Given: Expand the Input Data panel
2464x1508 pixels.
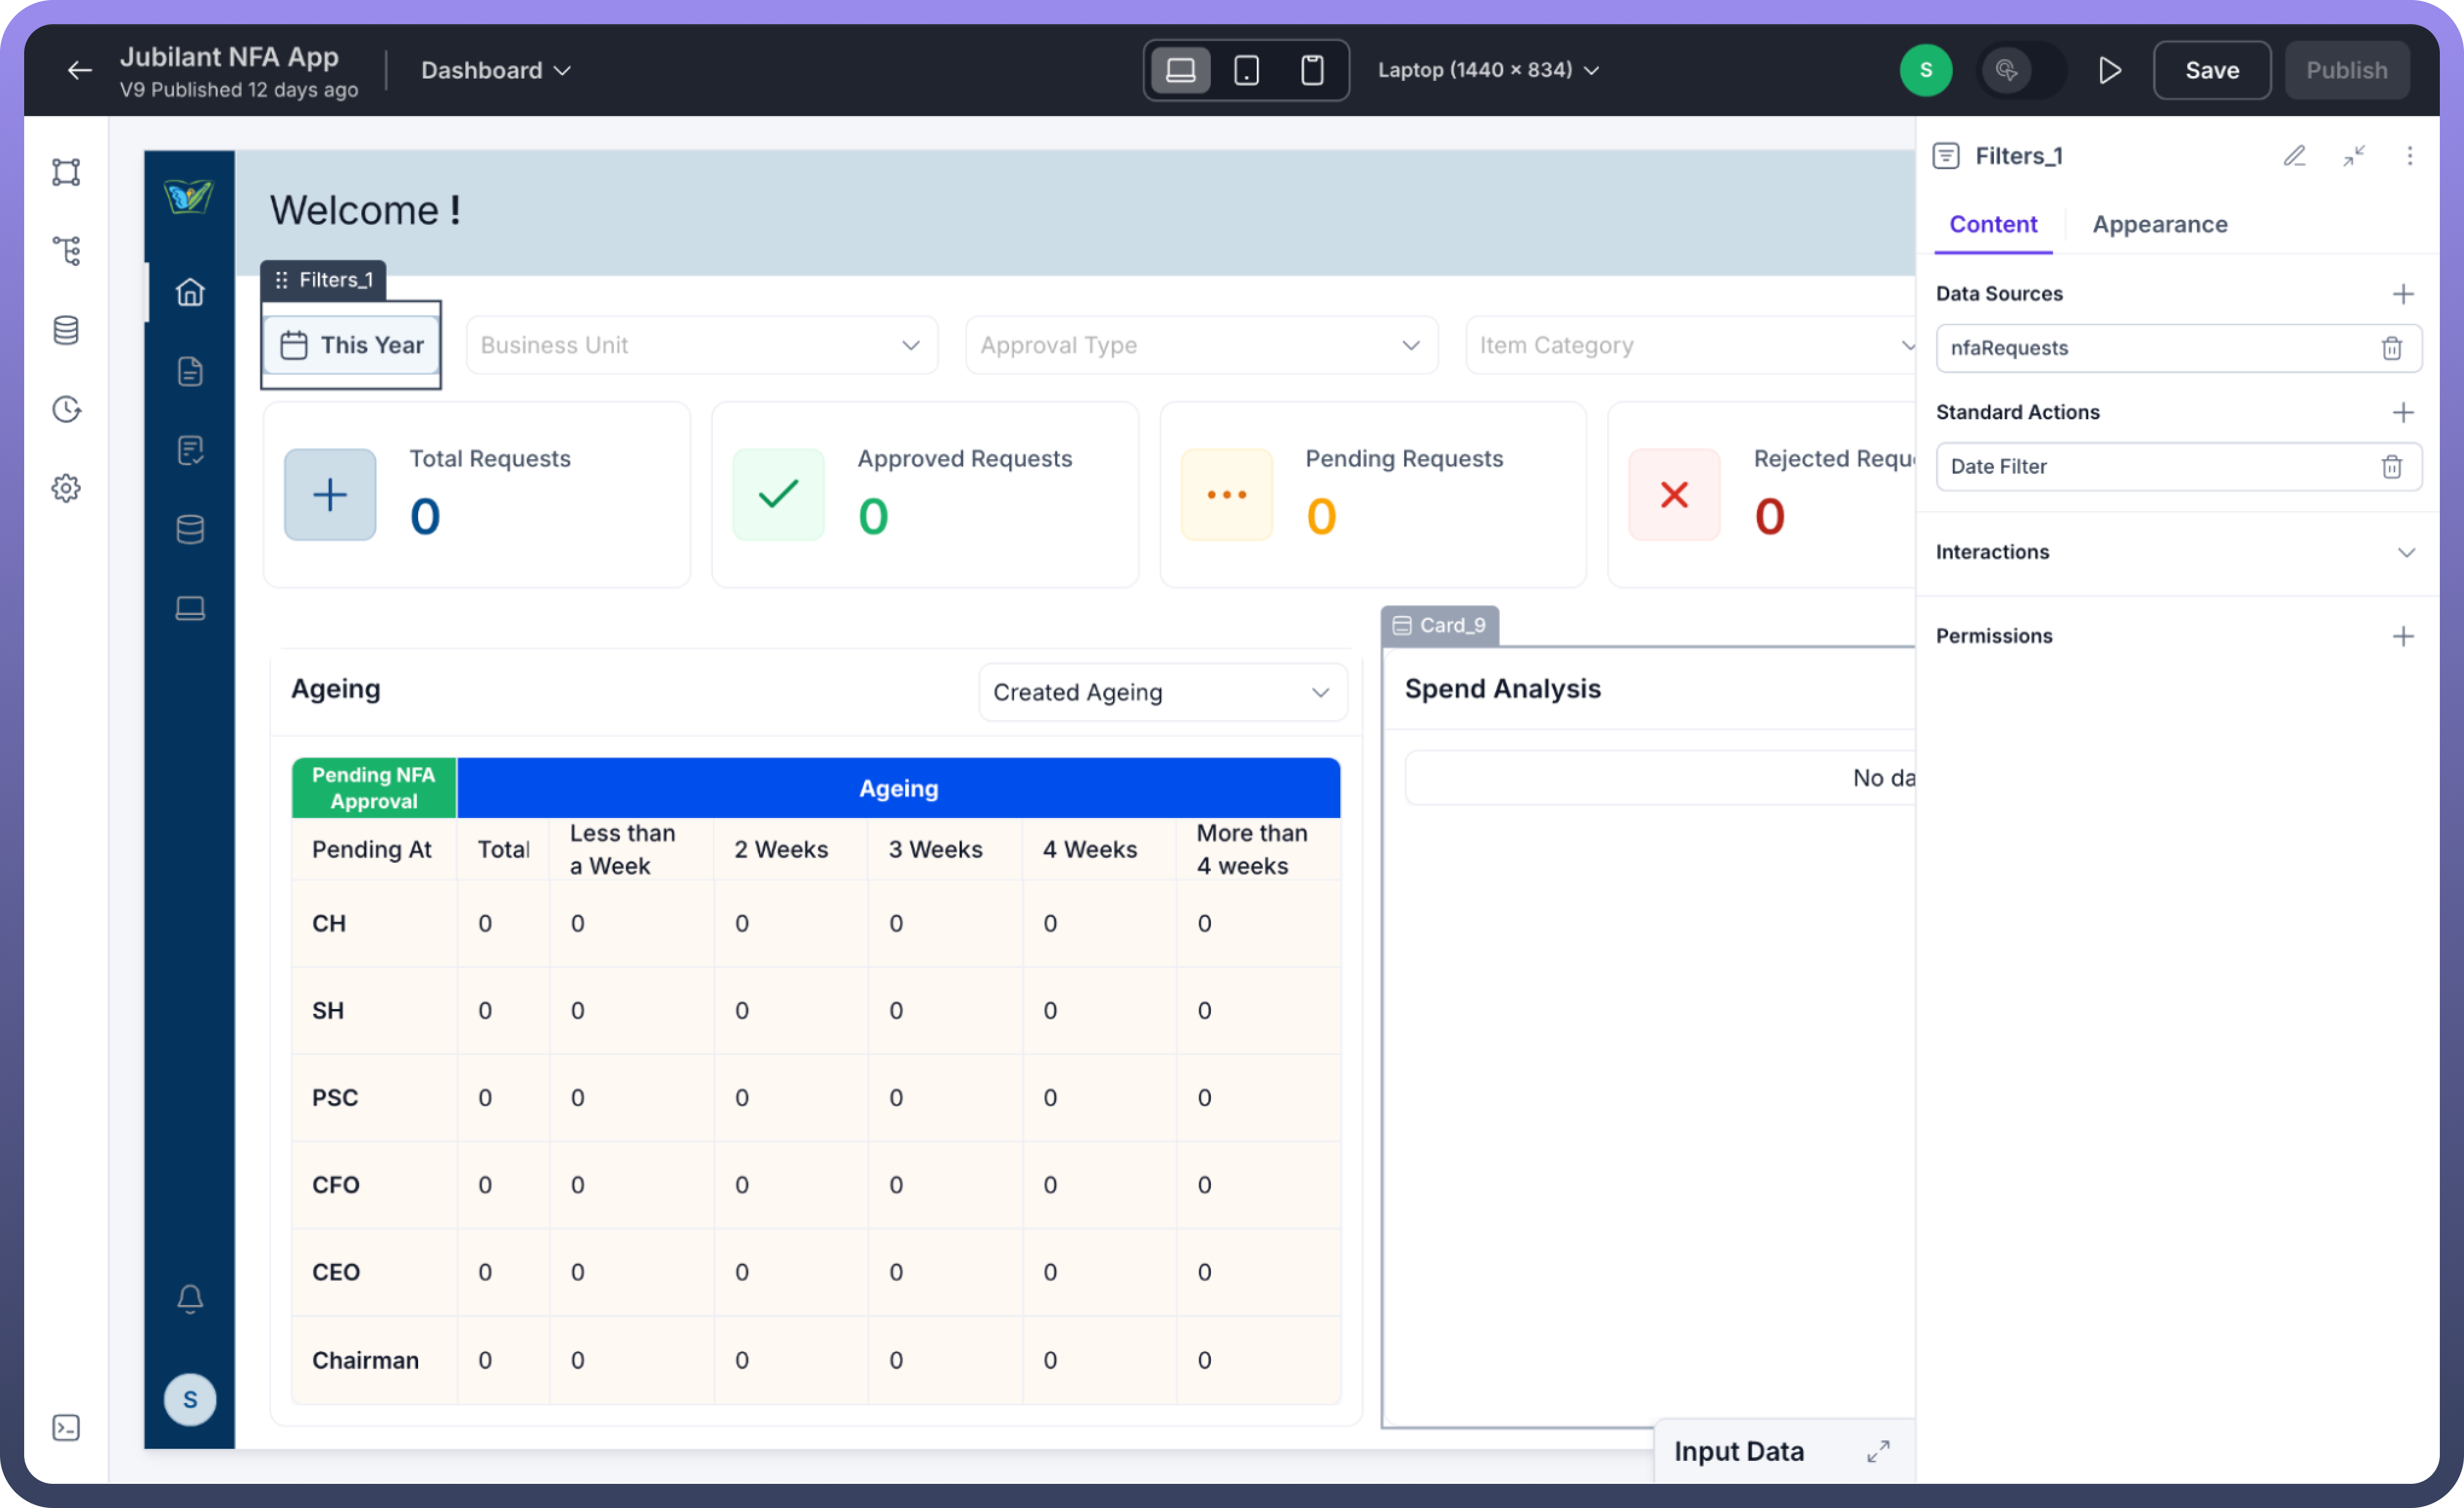Looking at the screenshot, I should click(x=1878, y=1451).
